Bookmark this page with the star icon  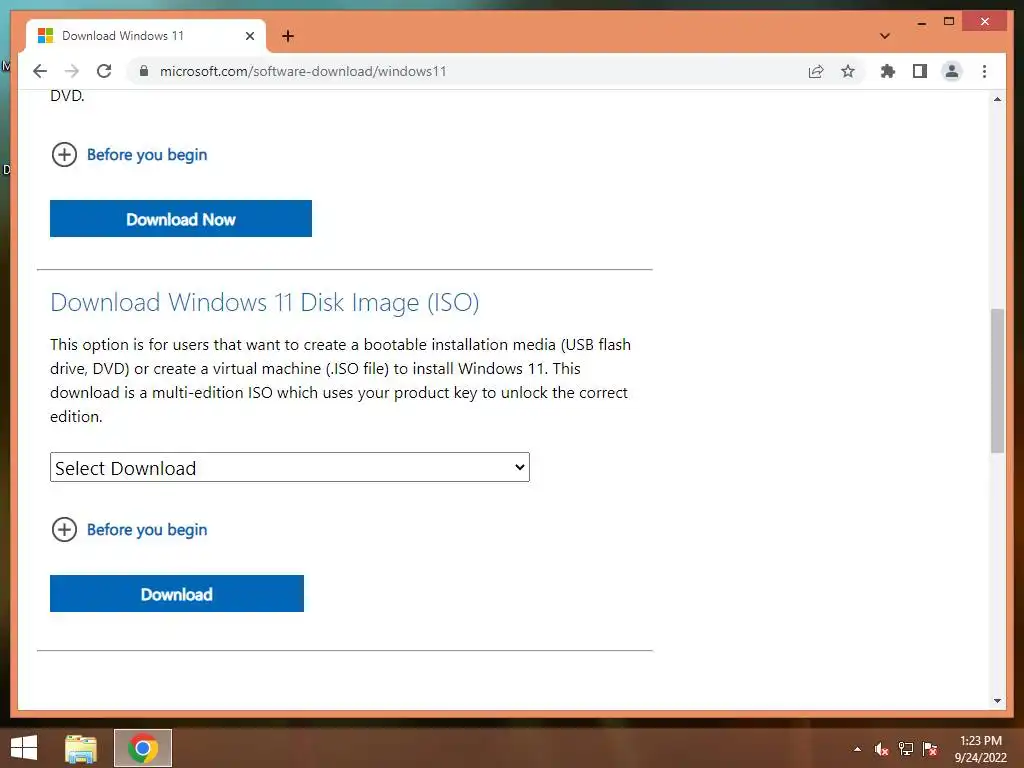pos(848,71)
